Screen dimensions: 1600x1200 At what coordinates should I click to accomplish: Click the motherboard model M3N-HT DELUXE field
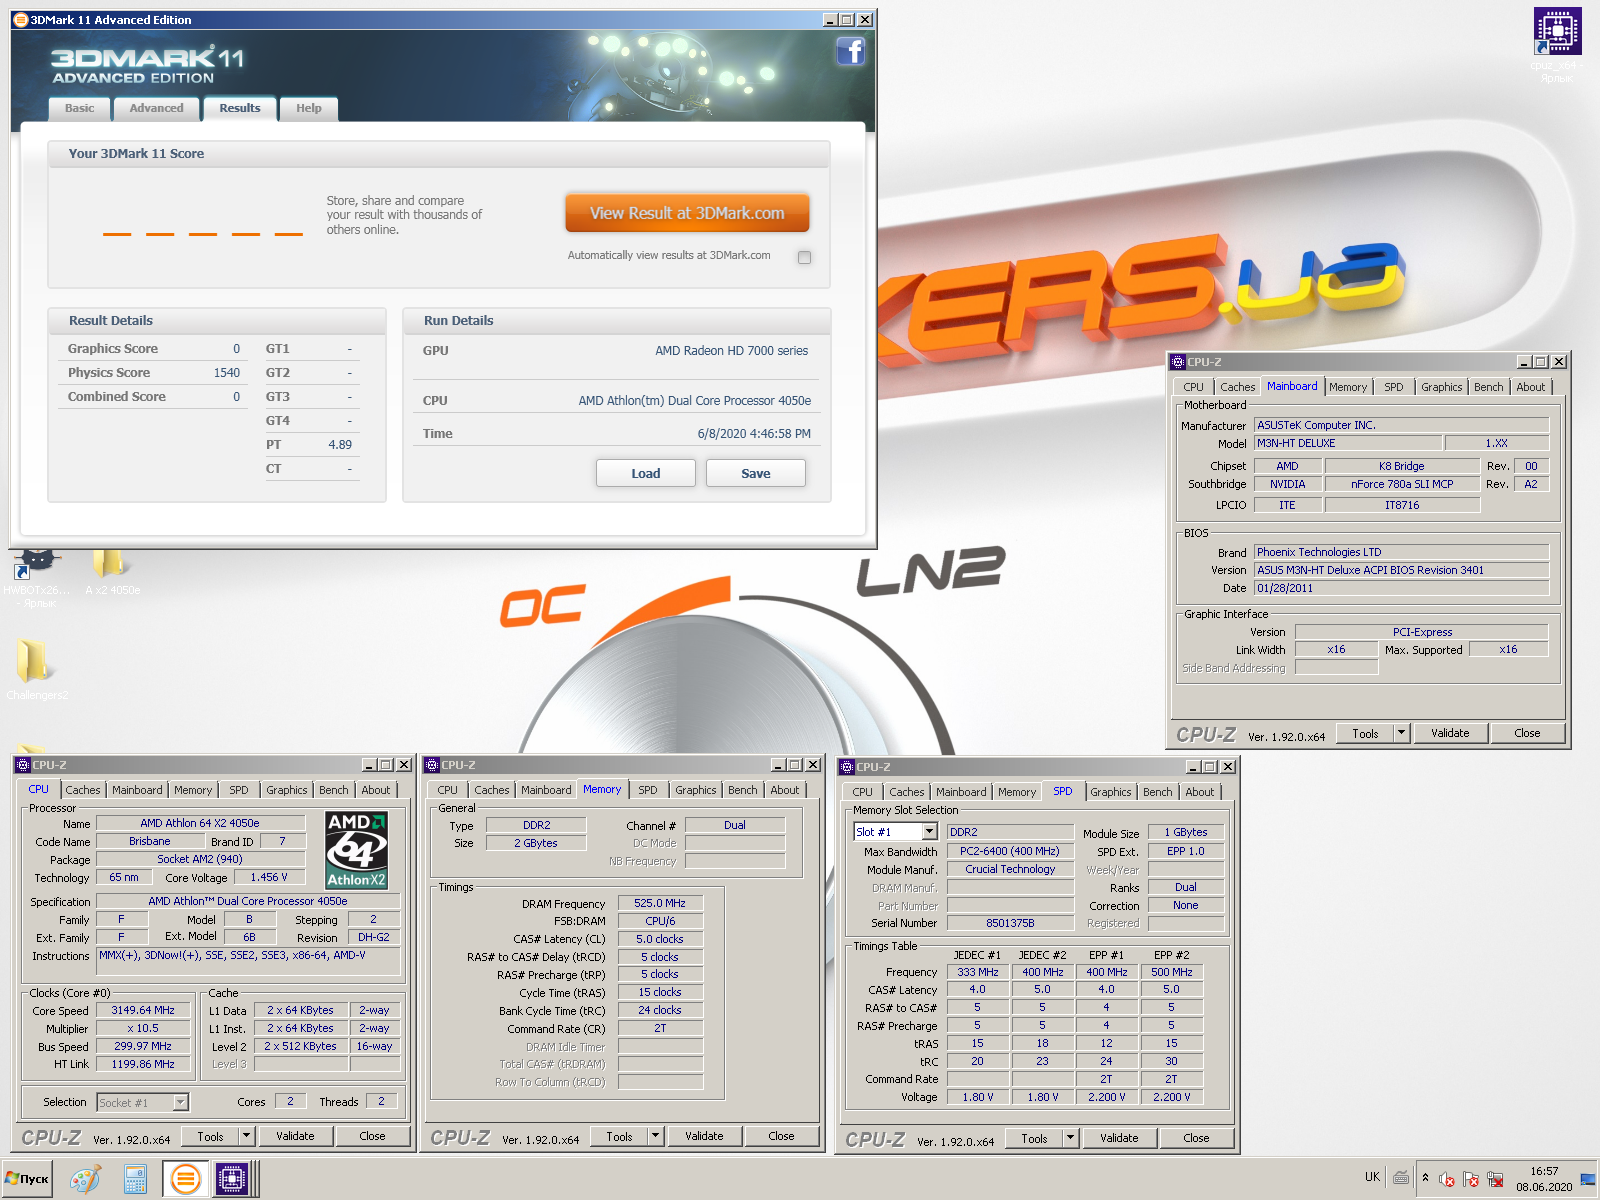(1348, 443)
